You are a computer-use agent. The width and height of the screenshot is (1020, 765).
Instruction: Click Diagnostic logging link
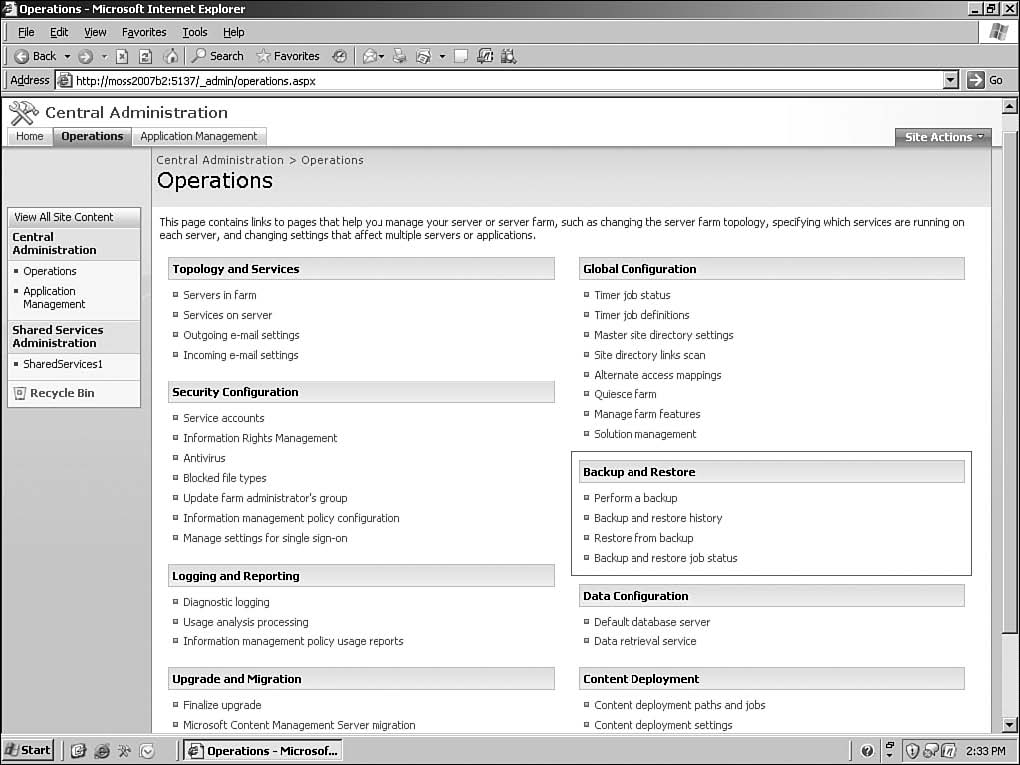(x=226, y=602)
